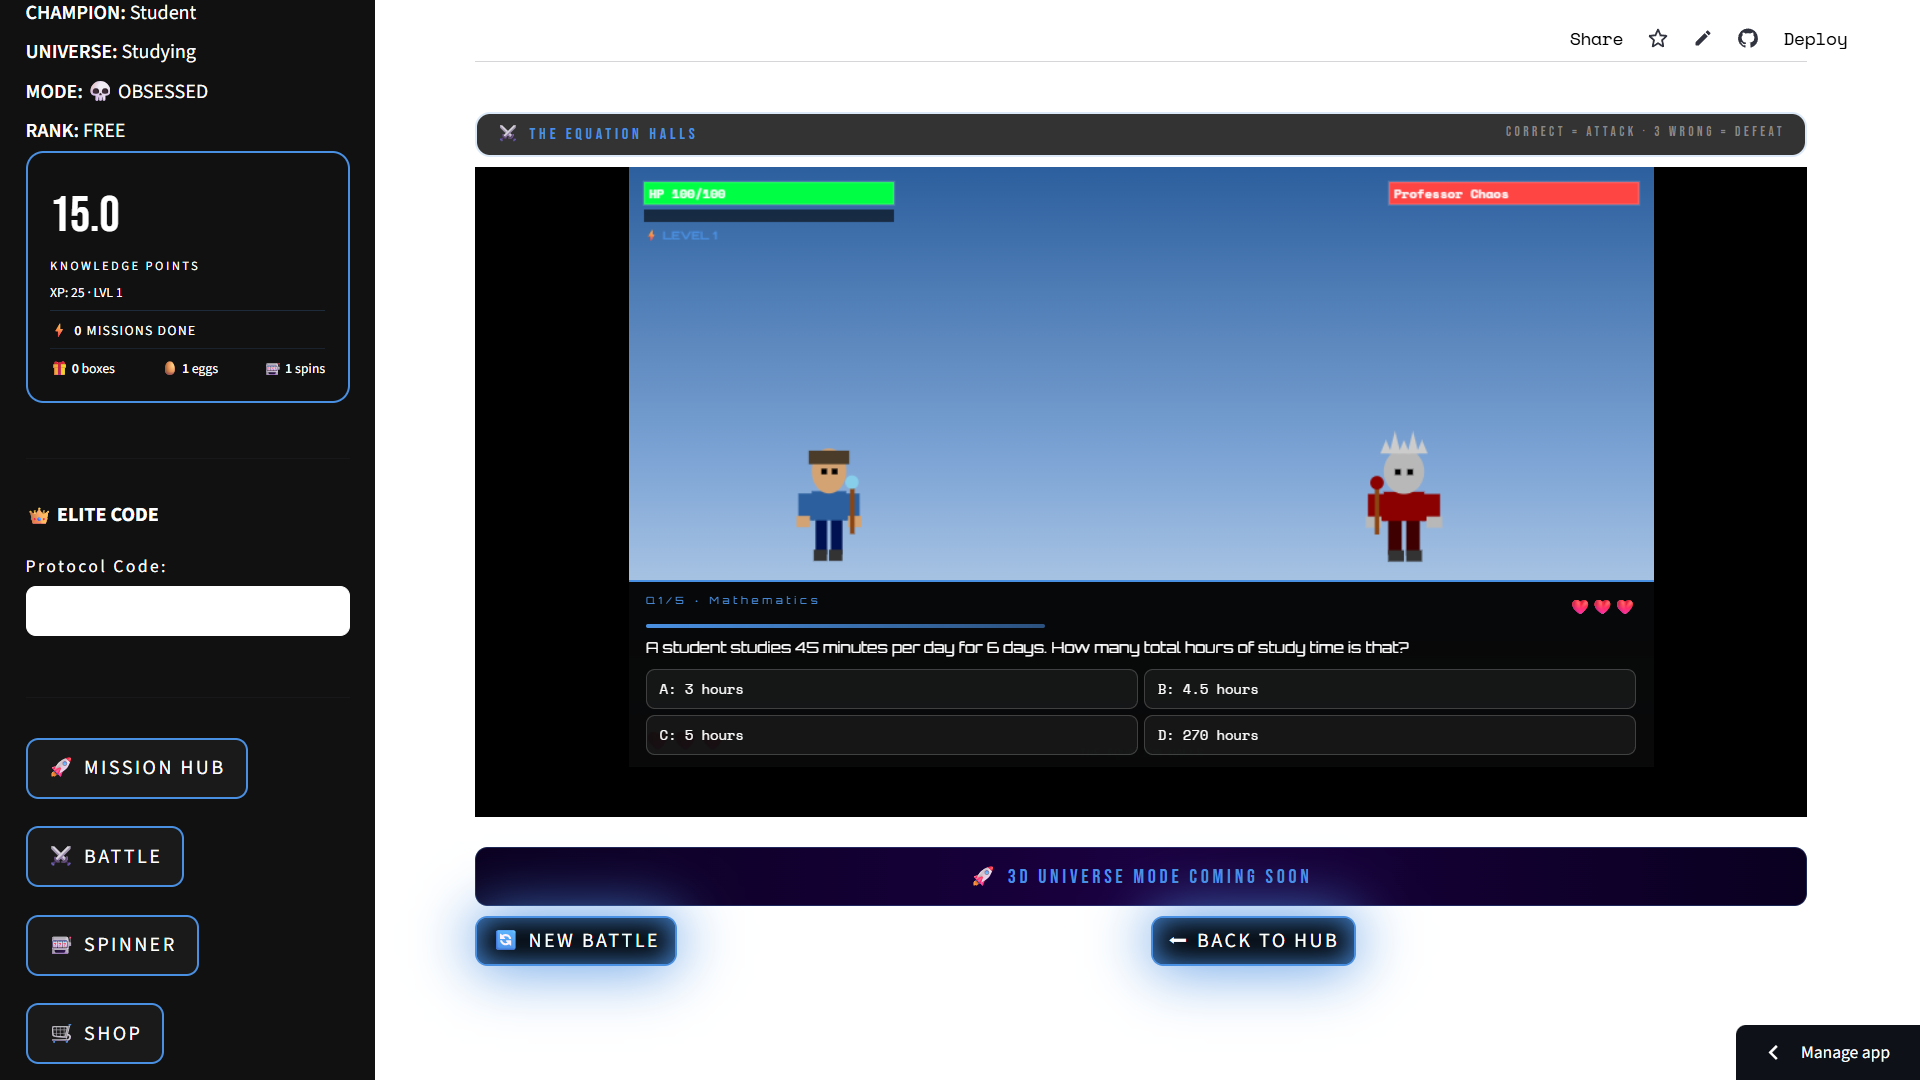Choose answer C: 5 hours
1920x1080 pixels.
click(x=891, y=736)
